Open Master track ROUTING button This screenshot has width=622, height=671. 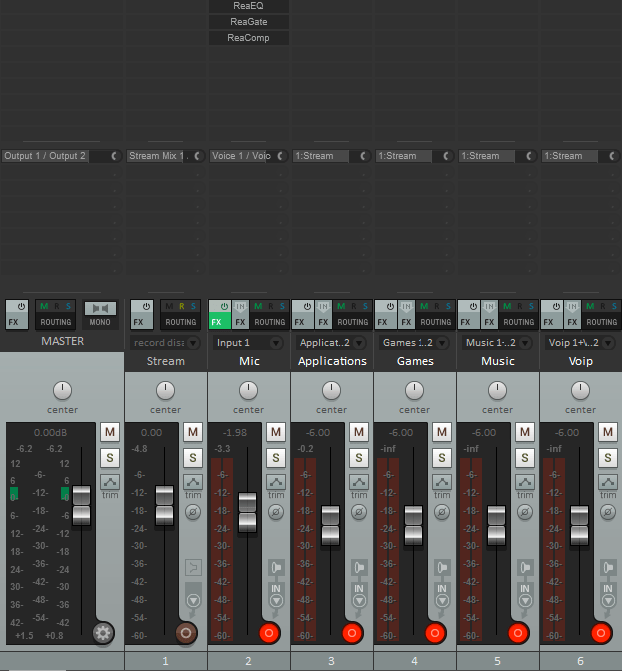point(56,322)
